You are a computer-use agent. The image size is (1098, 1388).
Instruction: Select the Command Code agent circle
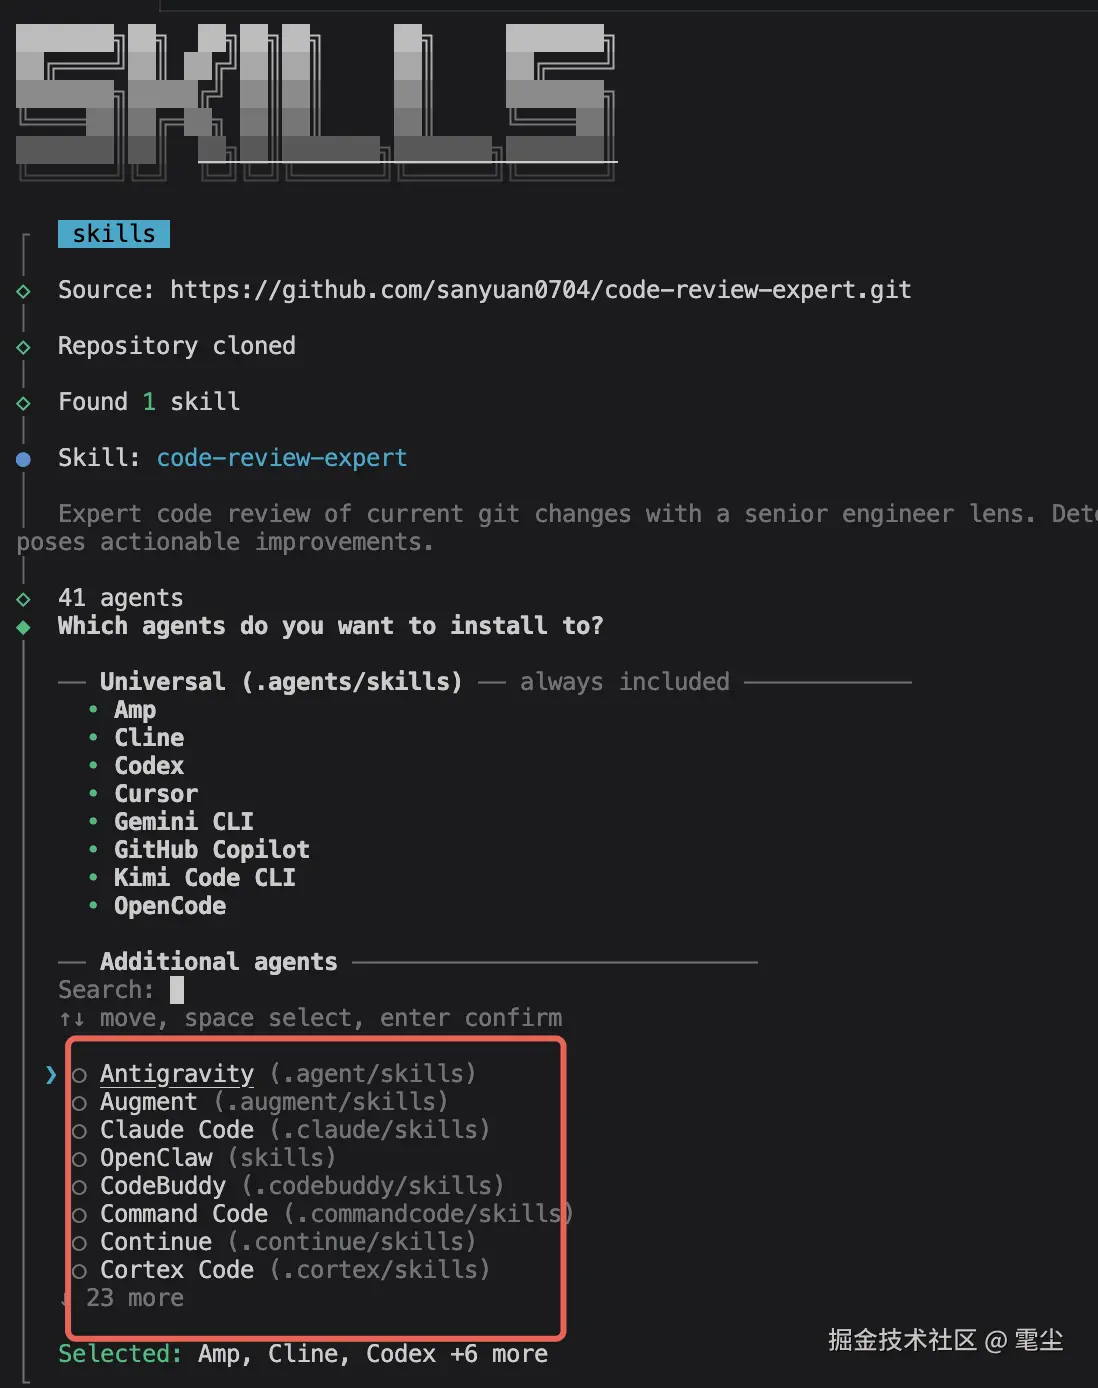pos(80,1216)
